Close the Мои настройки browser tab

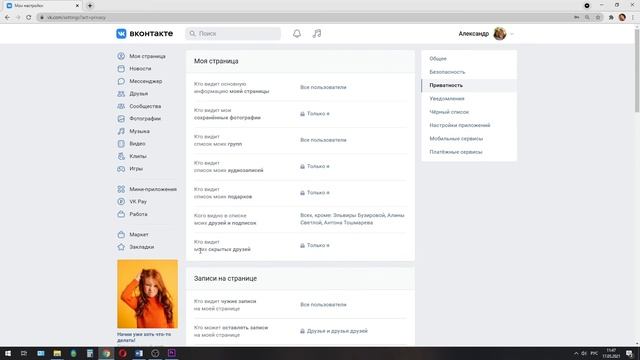(x=77, y=6)
